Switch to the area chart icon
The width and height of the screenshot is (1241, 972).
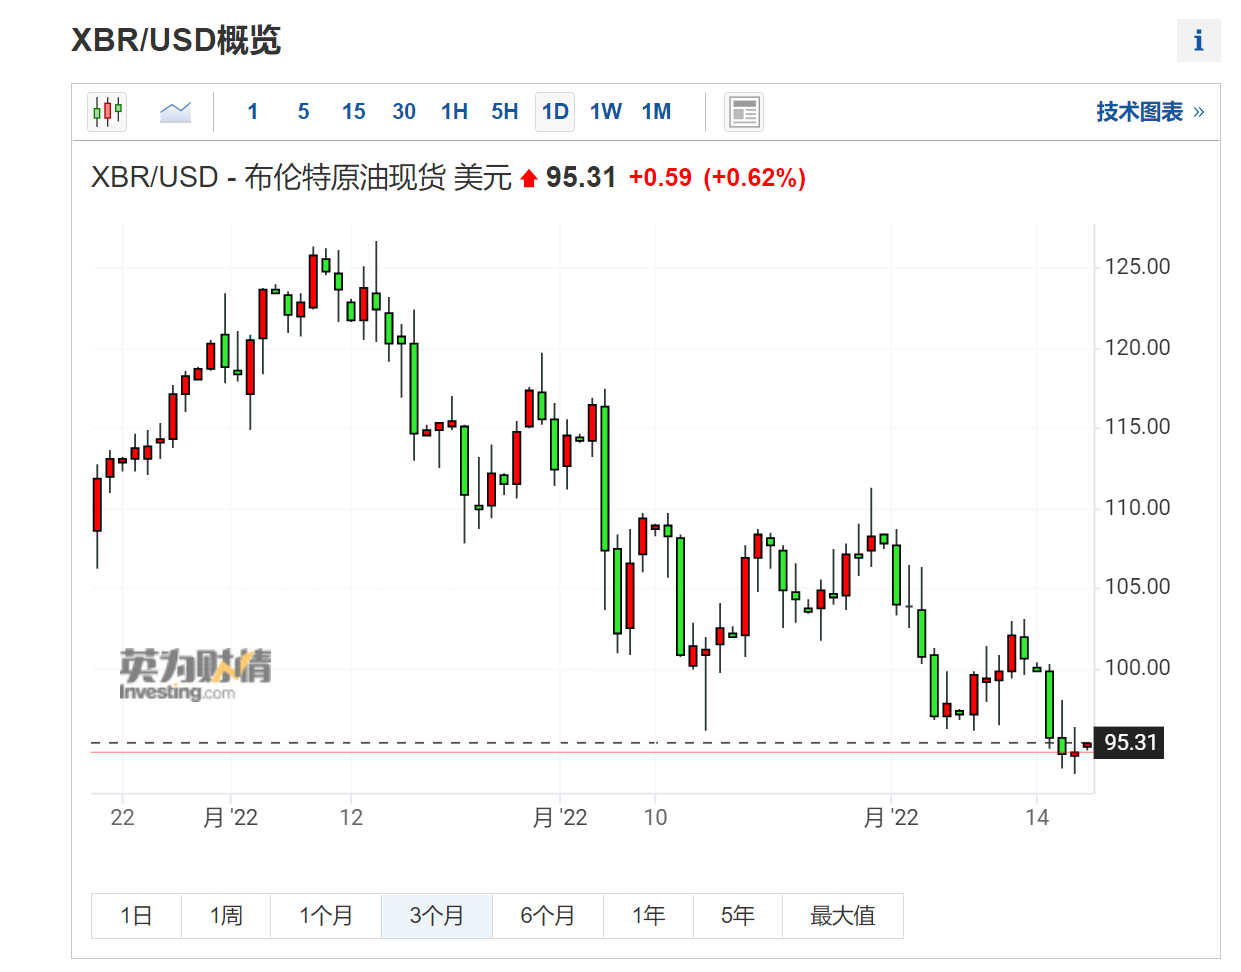pos(175,112)
